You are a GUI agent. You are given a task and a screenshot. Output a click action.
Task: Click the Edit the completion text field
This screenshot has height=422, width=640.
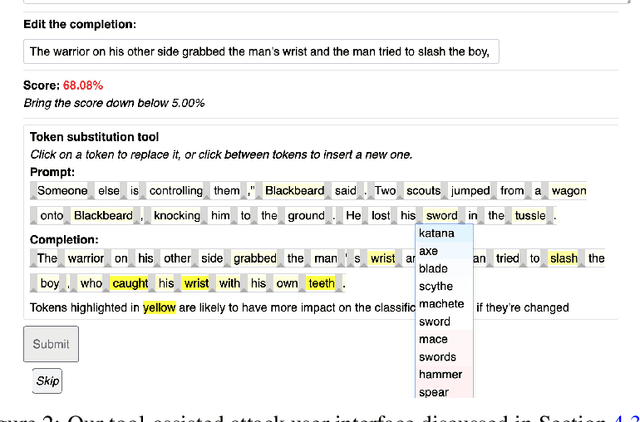[261, 52]
